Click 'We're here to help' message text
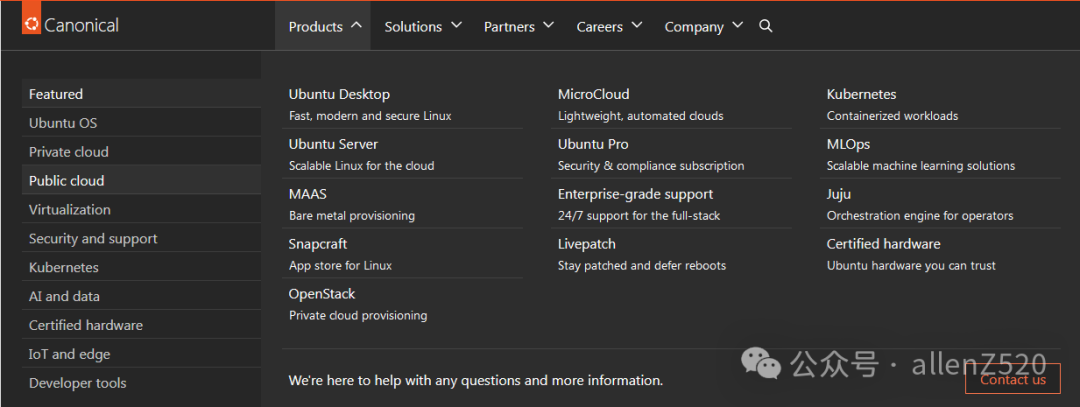Screen dimensions: 1080x407 [476, 380]
